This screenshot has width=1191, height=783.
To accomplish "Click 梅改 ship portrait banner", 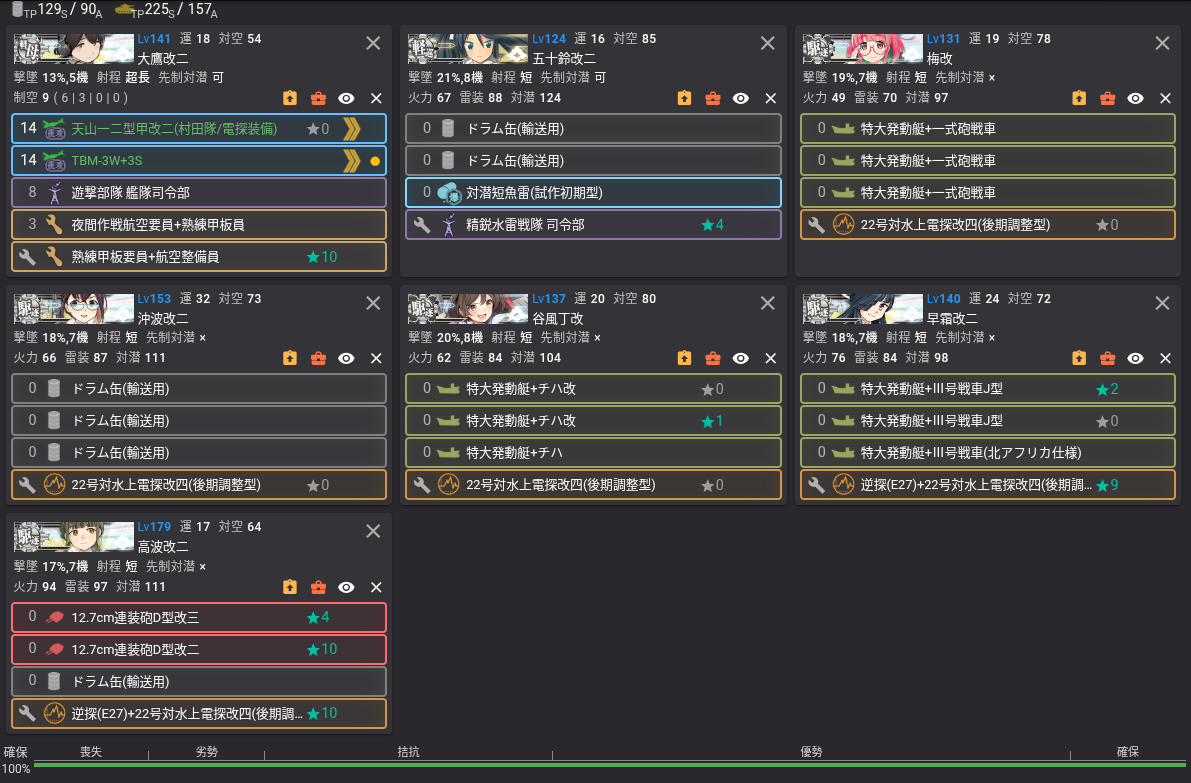I will tap(863, 49).
